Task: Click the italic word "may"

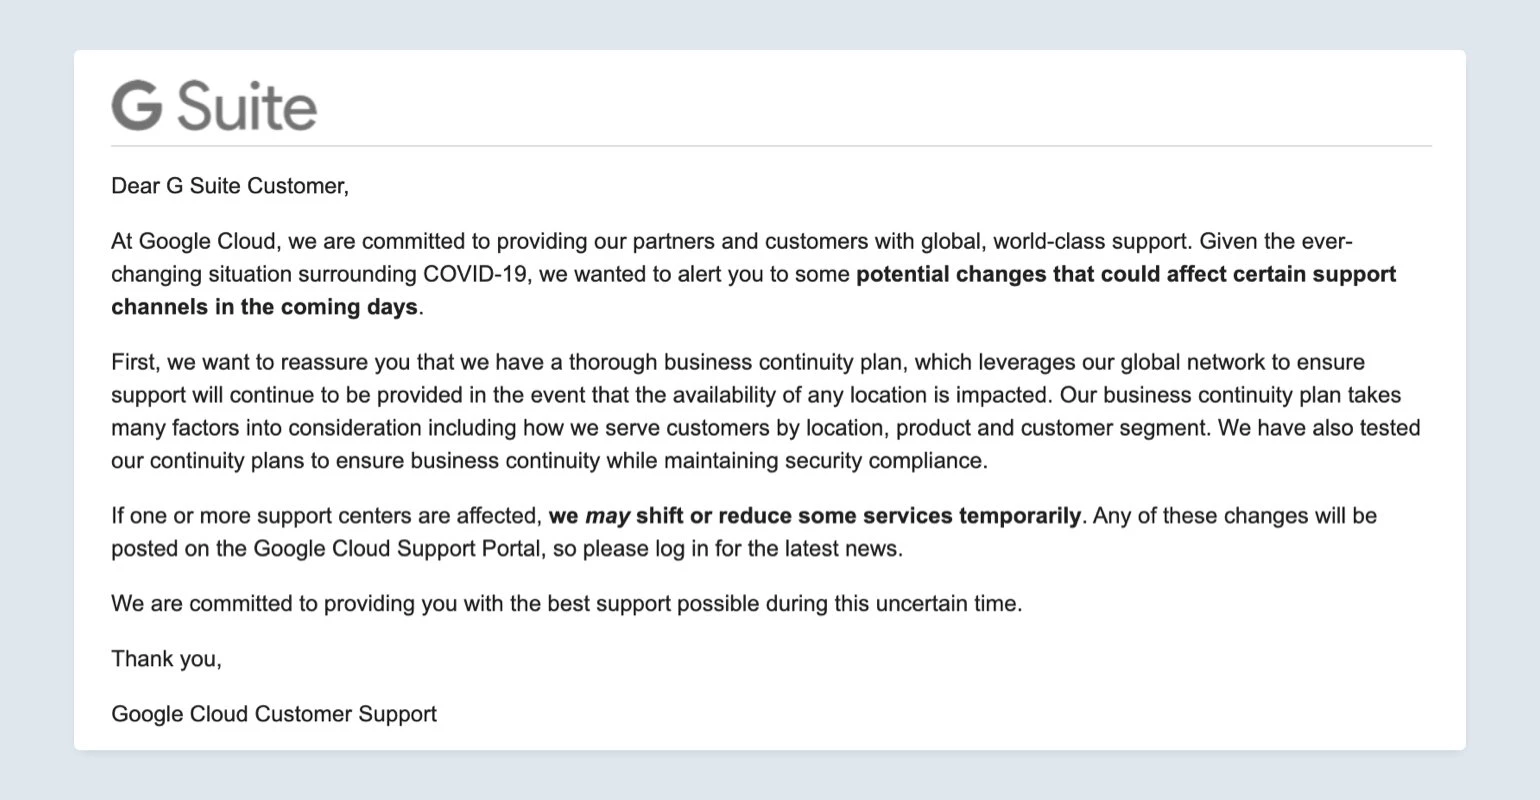Action: 607,516
